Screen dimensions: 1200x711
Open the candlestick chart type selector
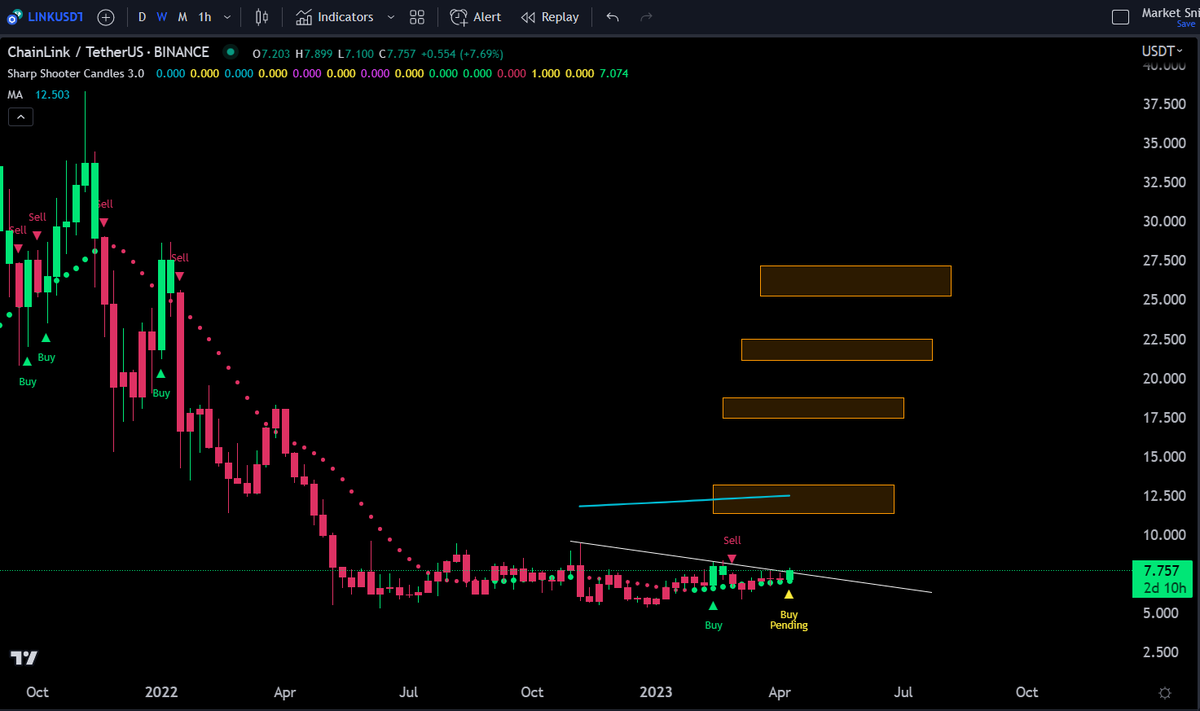pos(262,17)
